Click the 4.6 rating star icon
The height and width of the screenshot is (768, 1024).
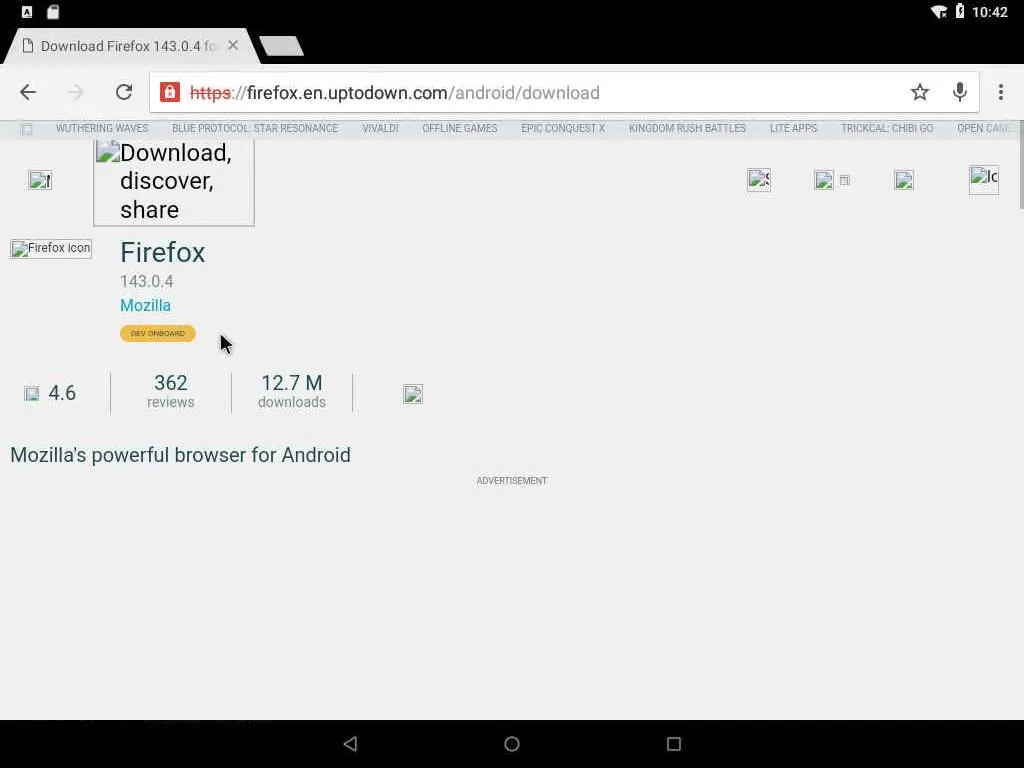click(x=31, y=393)
